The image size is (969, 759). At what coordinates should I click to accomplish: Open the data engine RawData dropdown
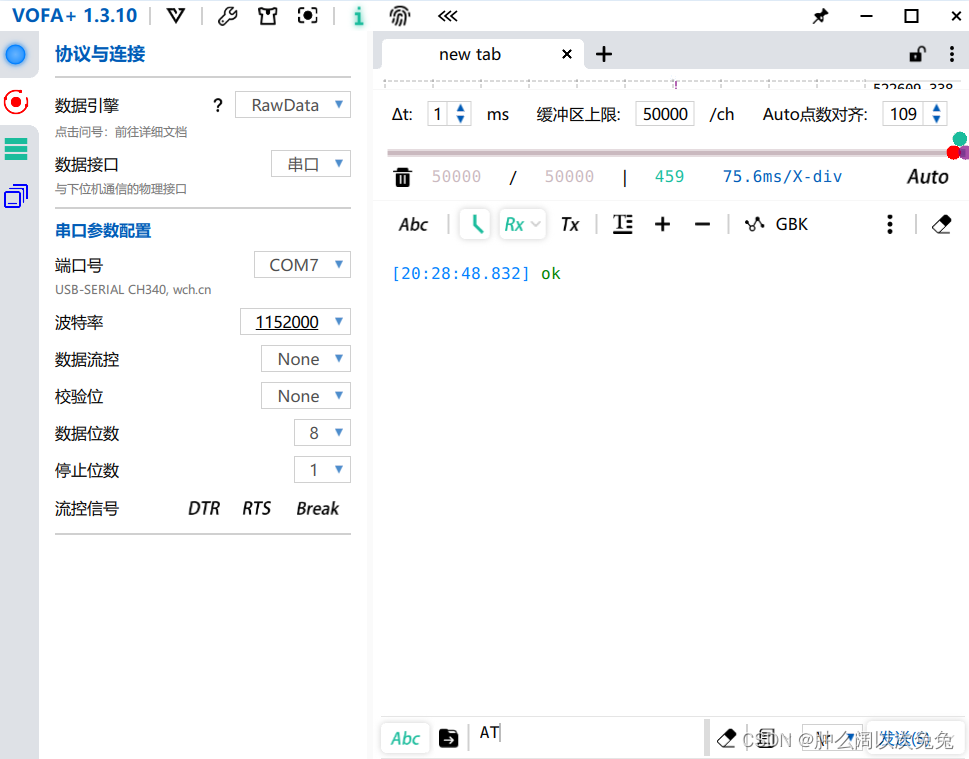tap(293, 105)
